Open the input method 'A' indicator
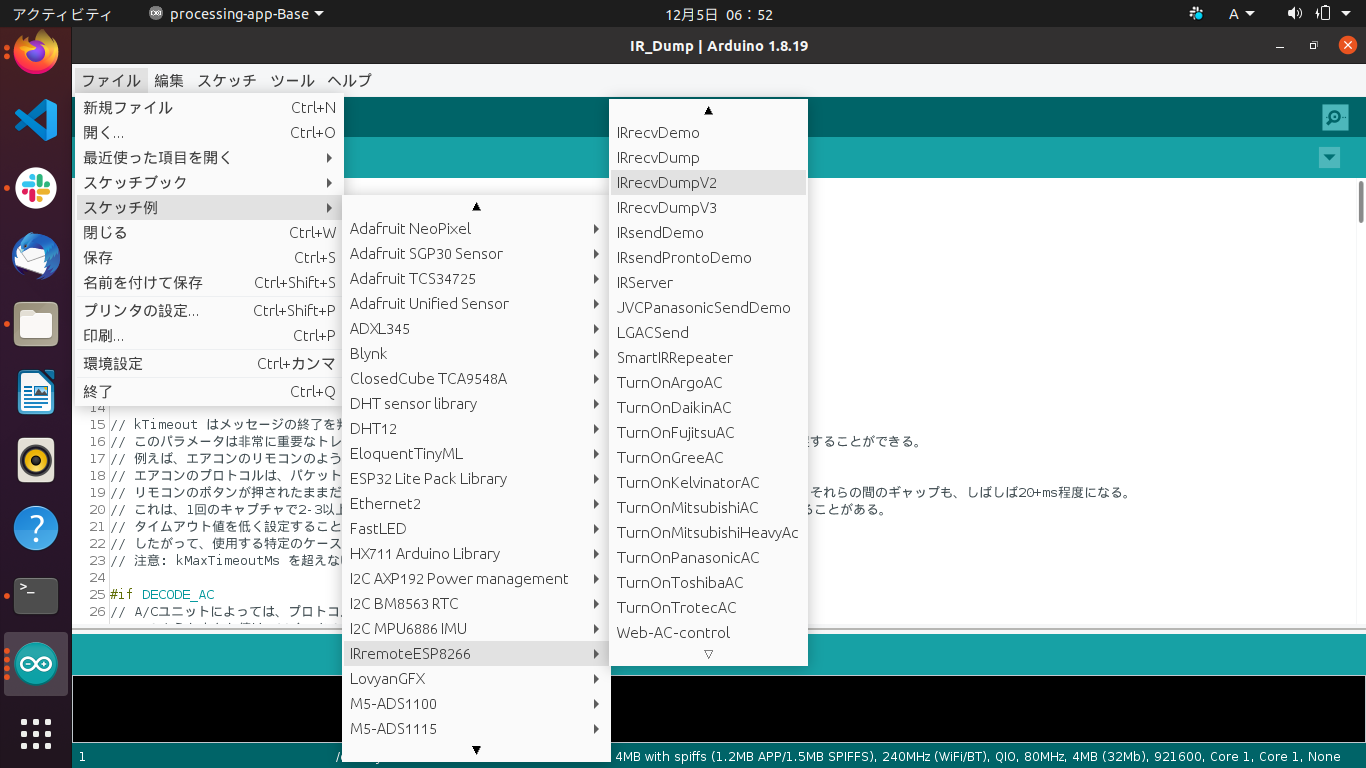Image resolution: width=1366 pixels, height=768 pixels. (x=1241, y=14)
